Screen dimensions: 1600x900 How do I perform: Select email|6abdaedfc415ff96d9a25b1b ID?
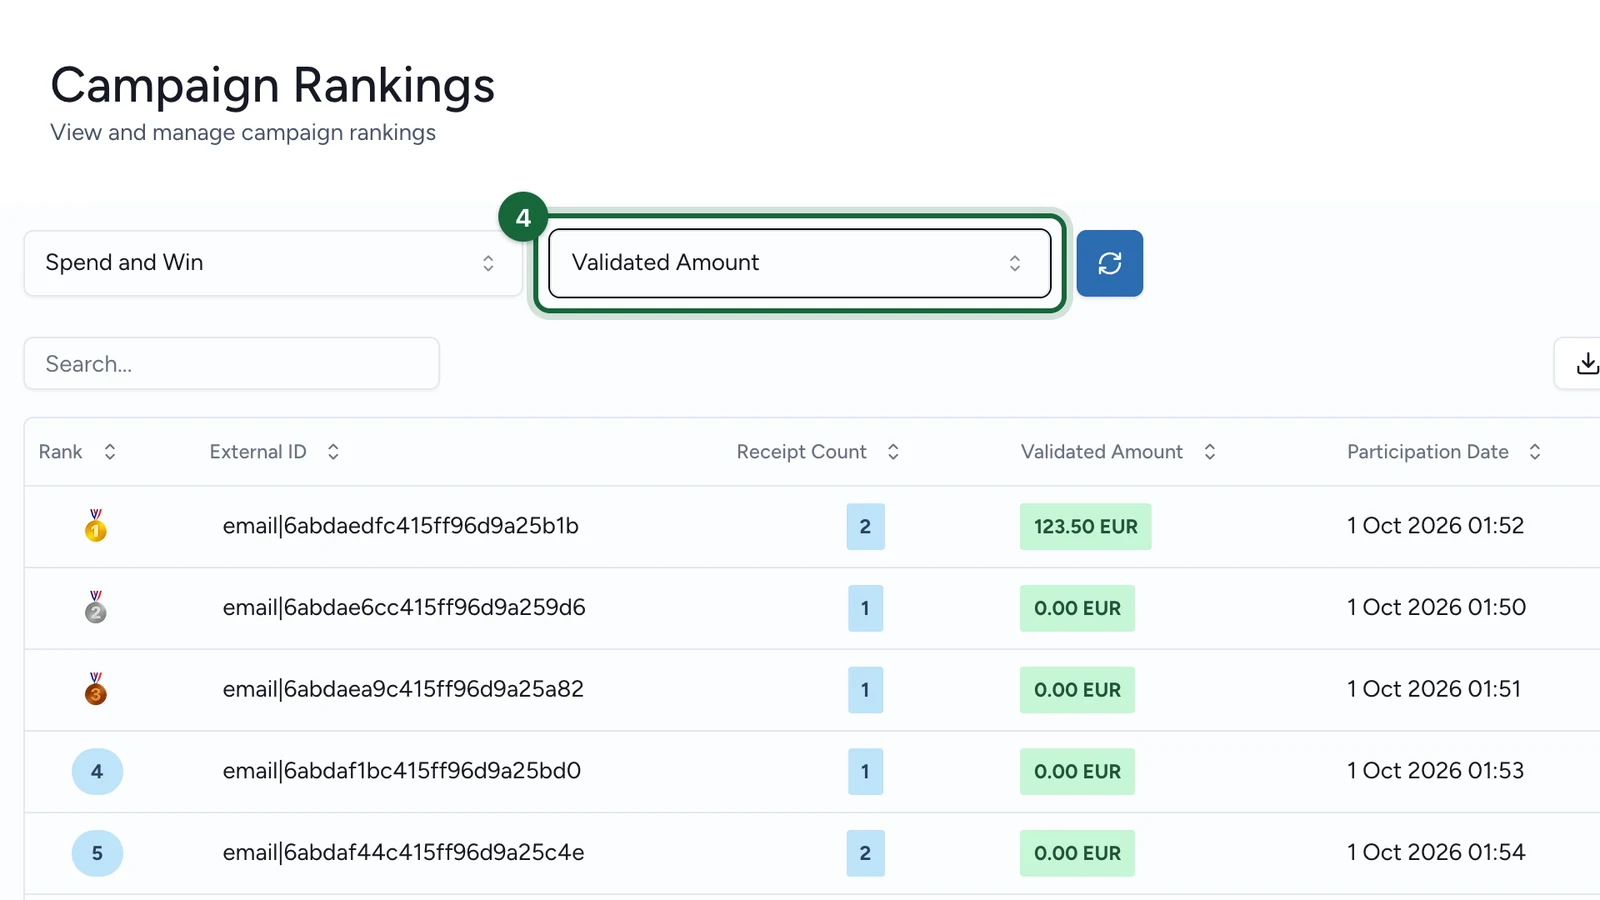point(400,526)
